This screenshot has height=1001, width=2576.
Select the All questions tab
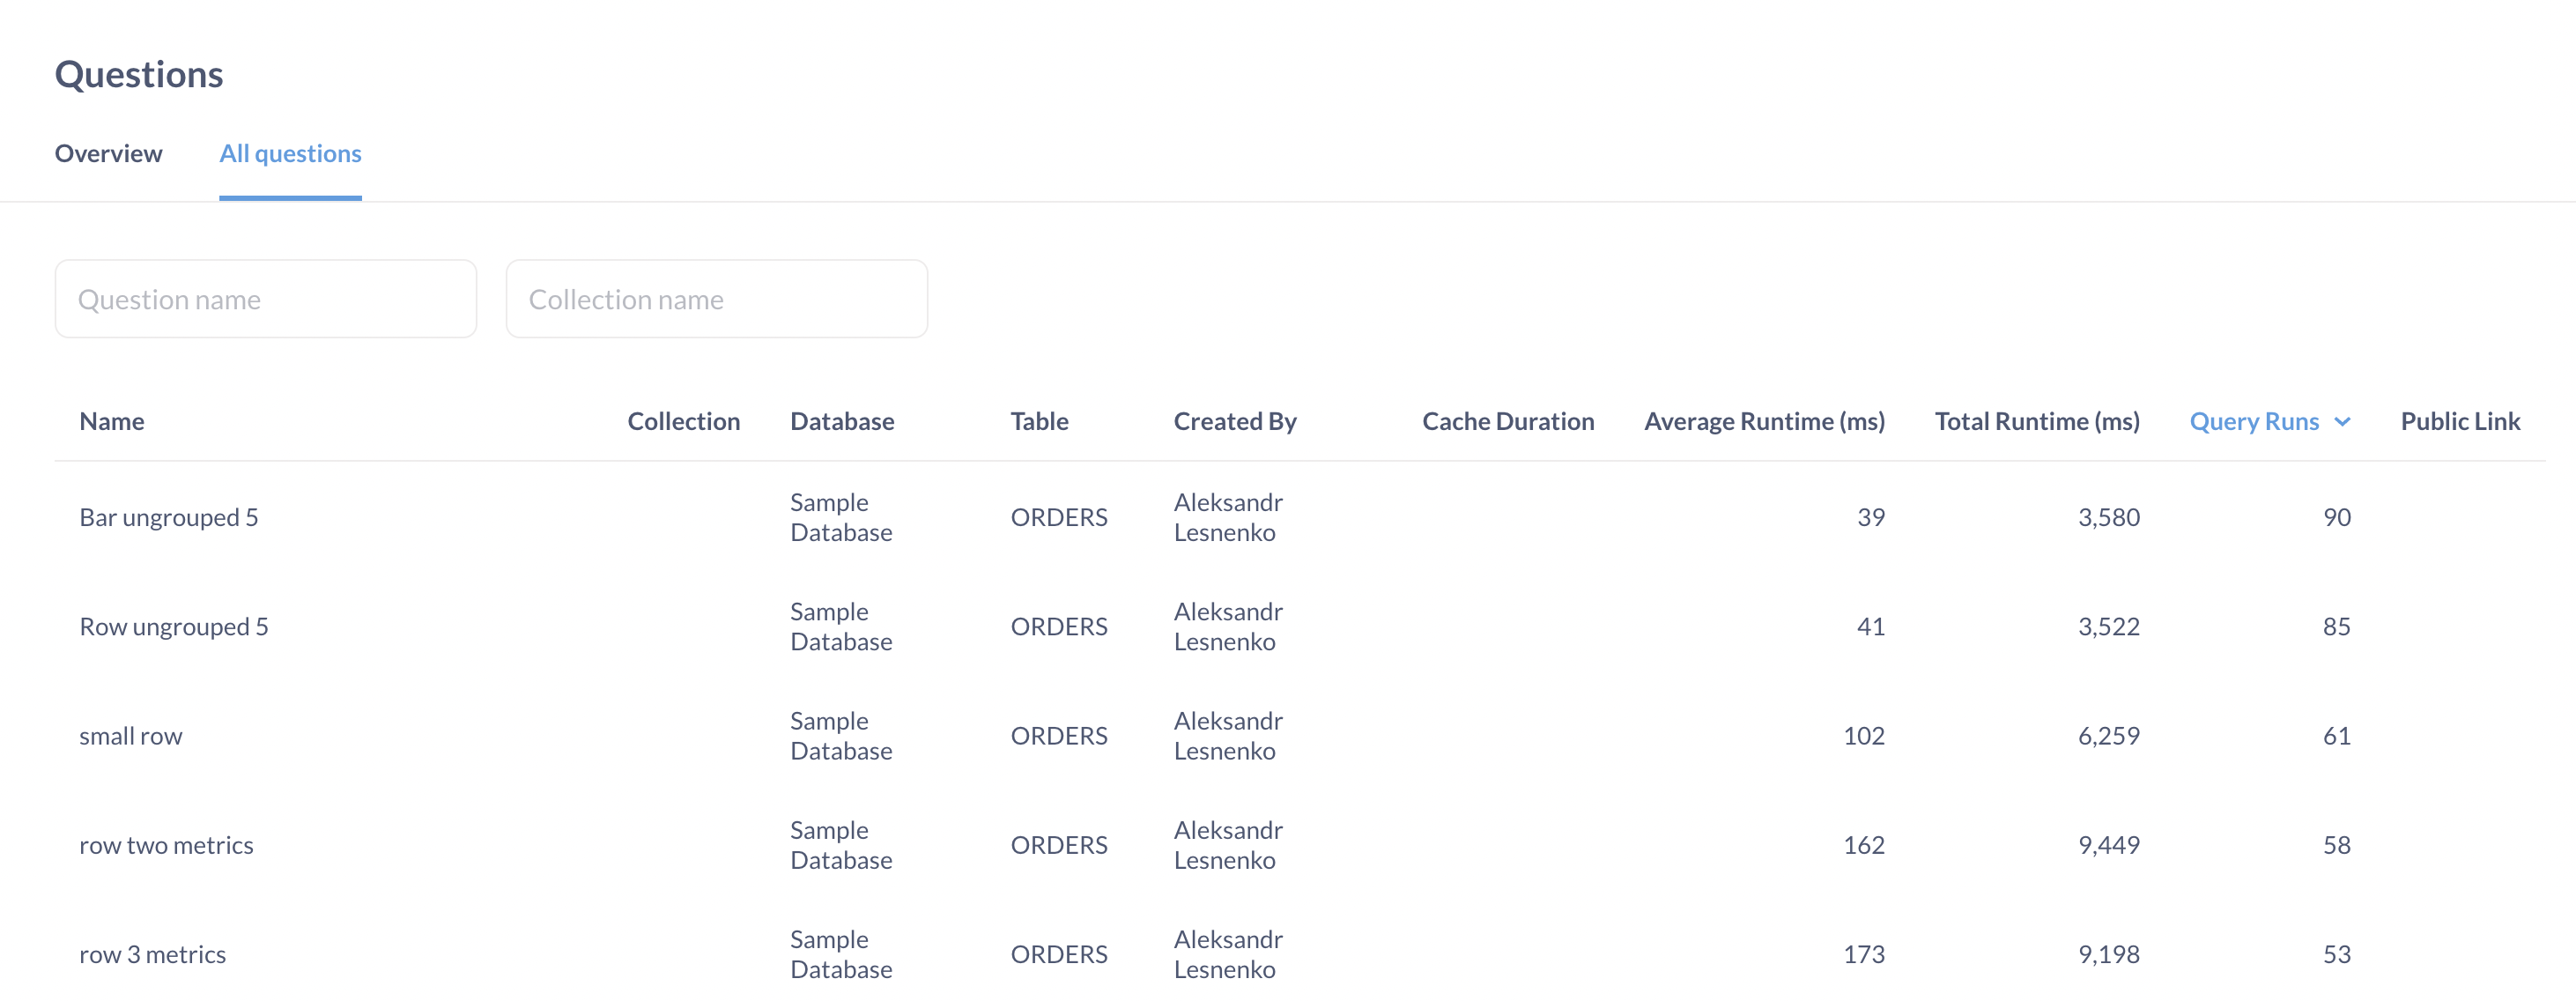click(x=290, y=153)
